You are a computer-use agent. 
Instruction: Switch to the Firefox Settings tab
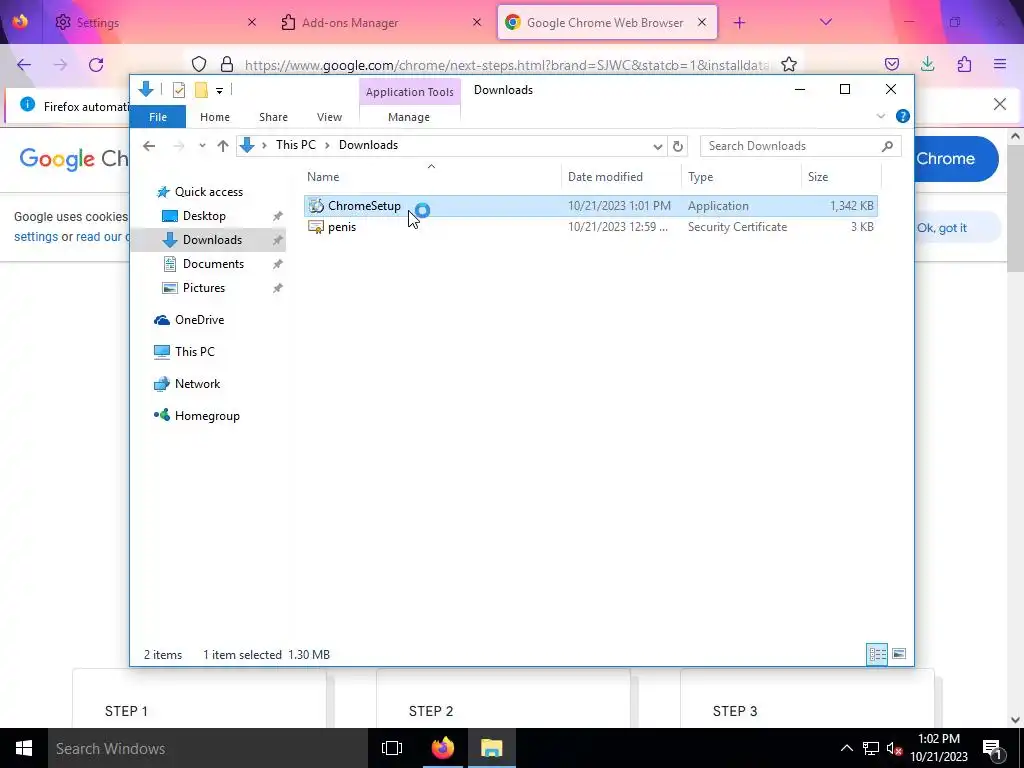tap(154, 23)
